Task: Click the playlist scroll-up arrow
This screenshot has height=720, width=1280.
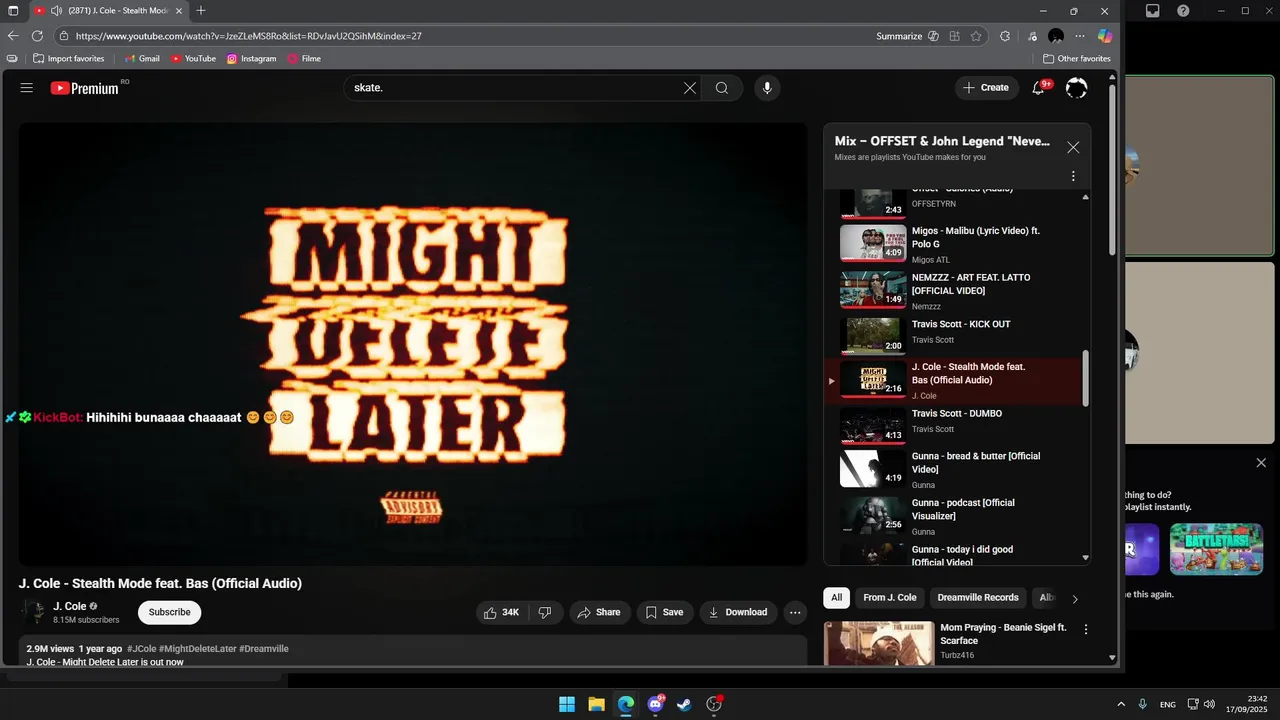Action: coord(1086,197)
